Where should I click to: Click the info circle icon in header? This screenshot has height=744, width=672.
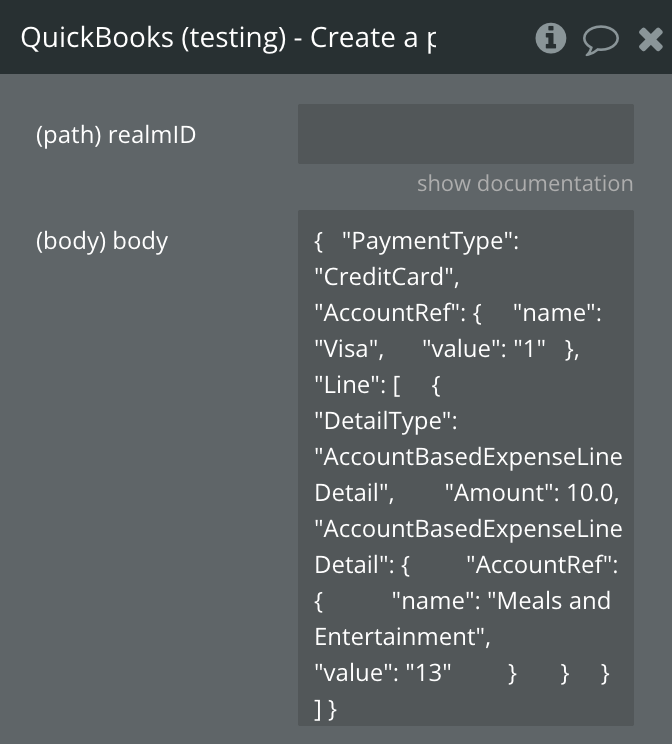click(550, 39)
